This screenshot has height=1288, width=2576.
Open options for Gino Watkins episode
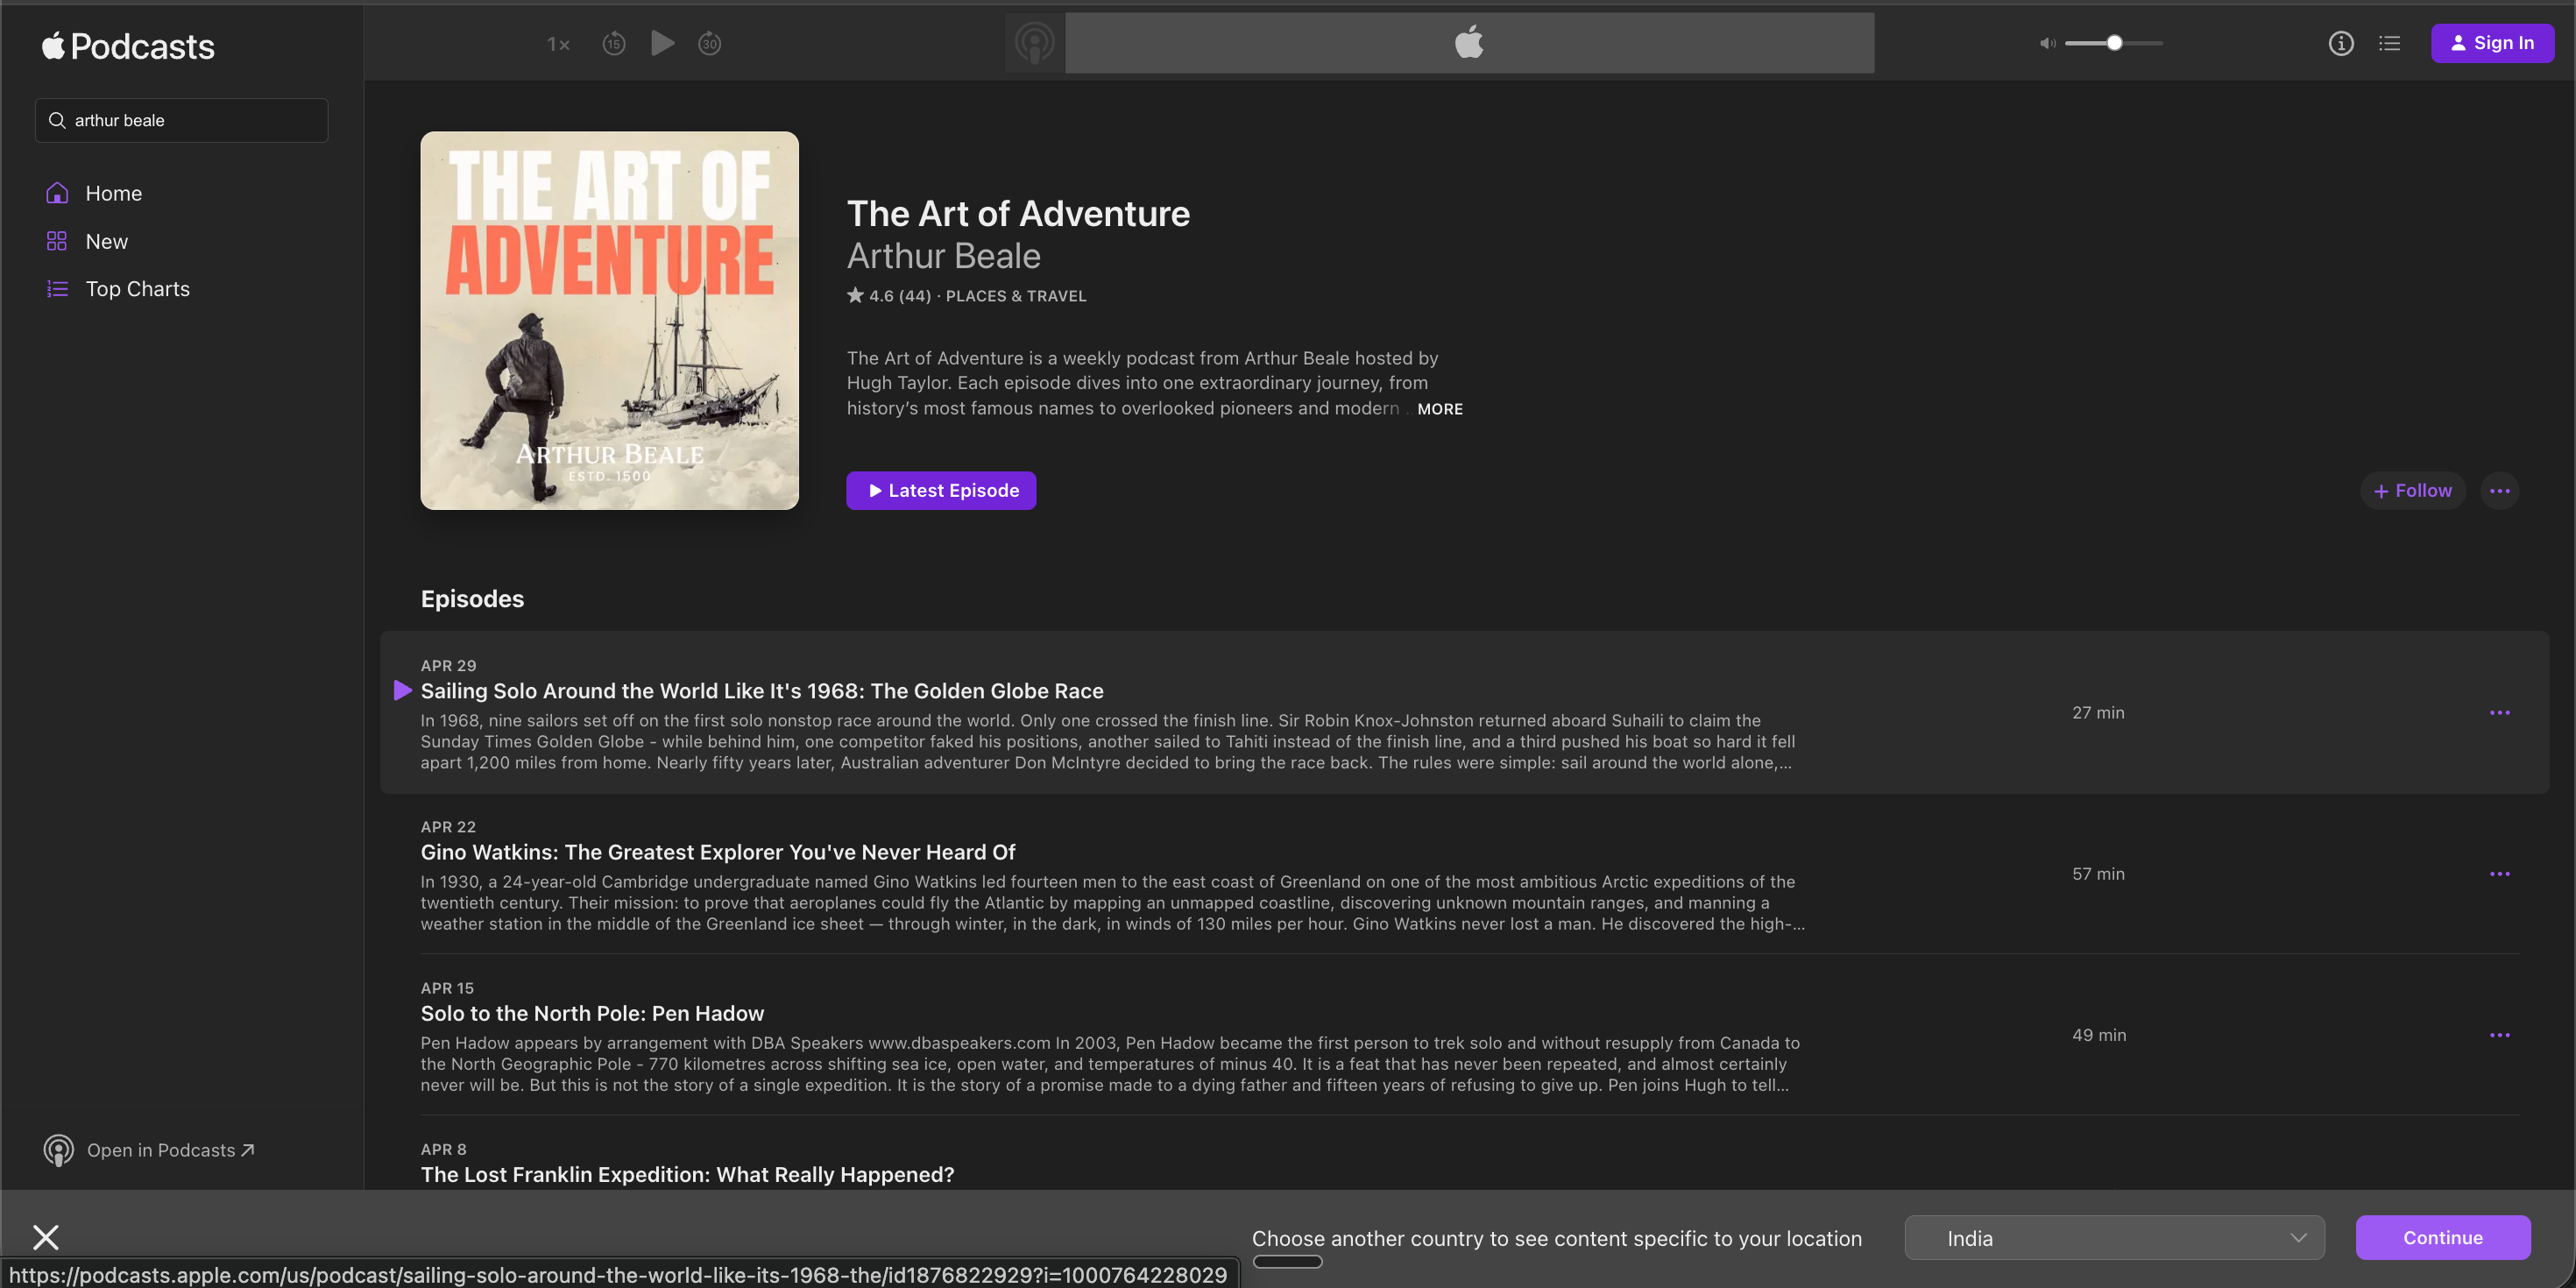pyautogui.click(x=2500, y=874)
